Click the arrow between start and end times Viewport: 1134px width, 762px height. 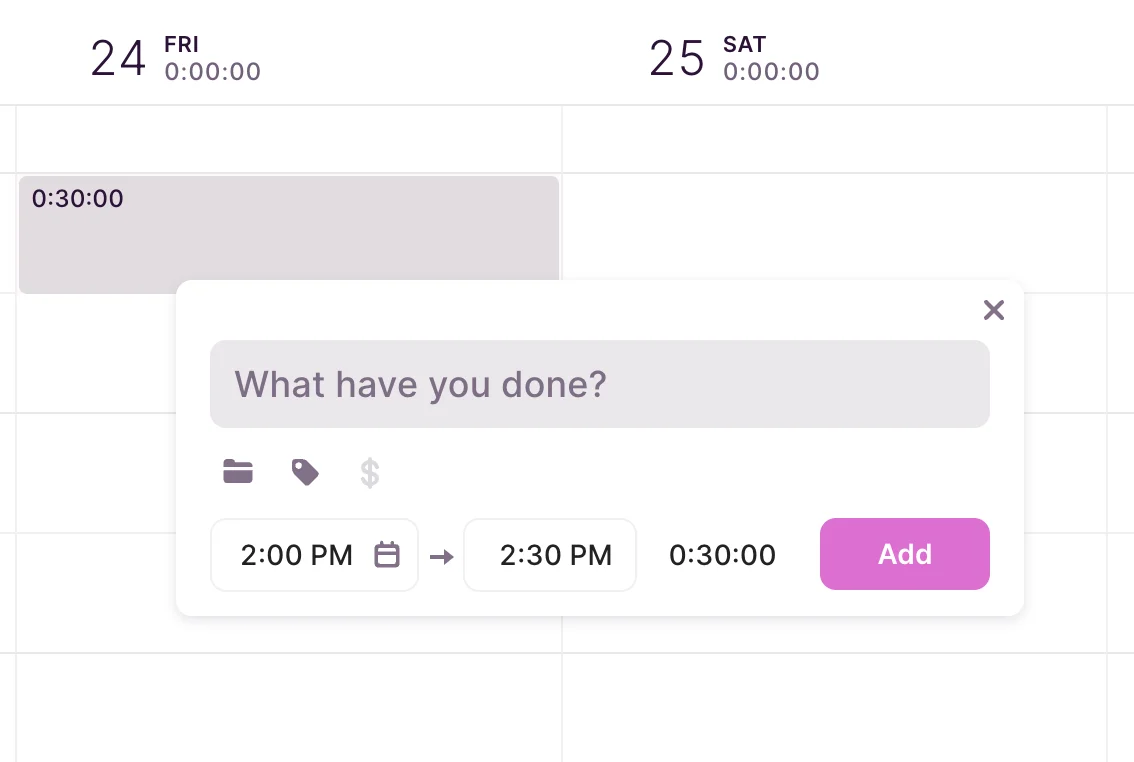point(441,556)
